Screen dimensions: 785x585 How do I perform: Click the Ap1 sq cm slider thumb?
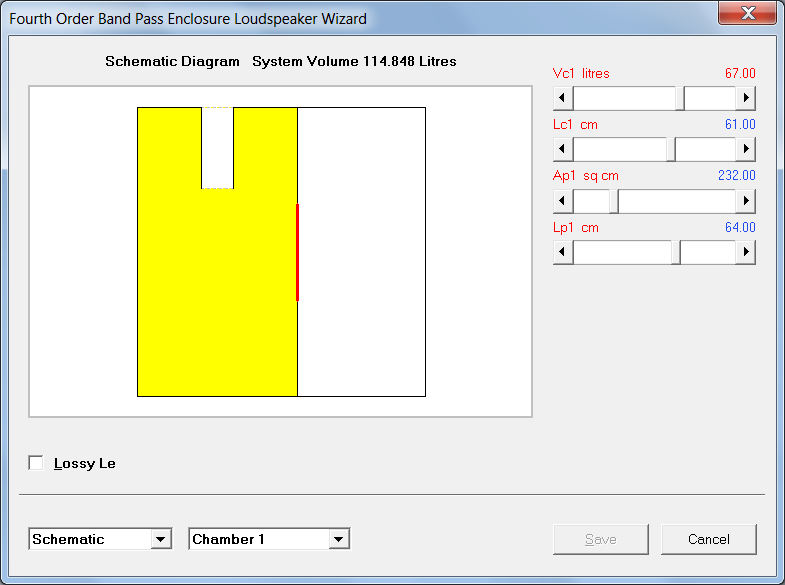614,201
